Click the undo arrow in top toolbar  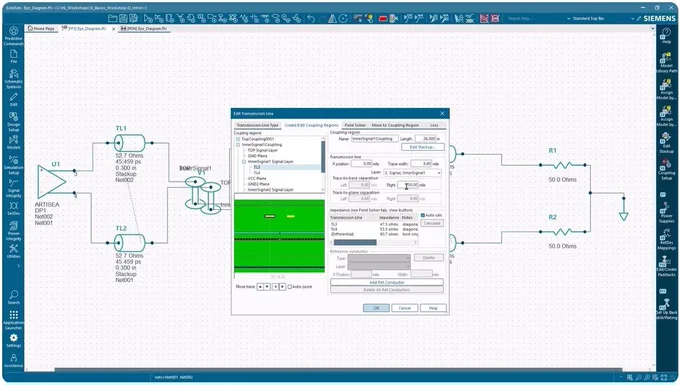tap(311, 18)
